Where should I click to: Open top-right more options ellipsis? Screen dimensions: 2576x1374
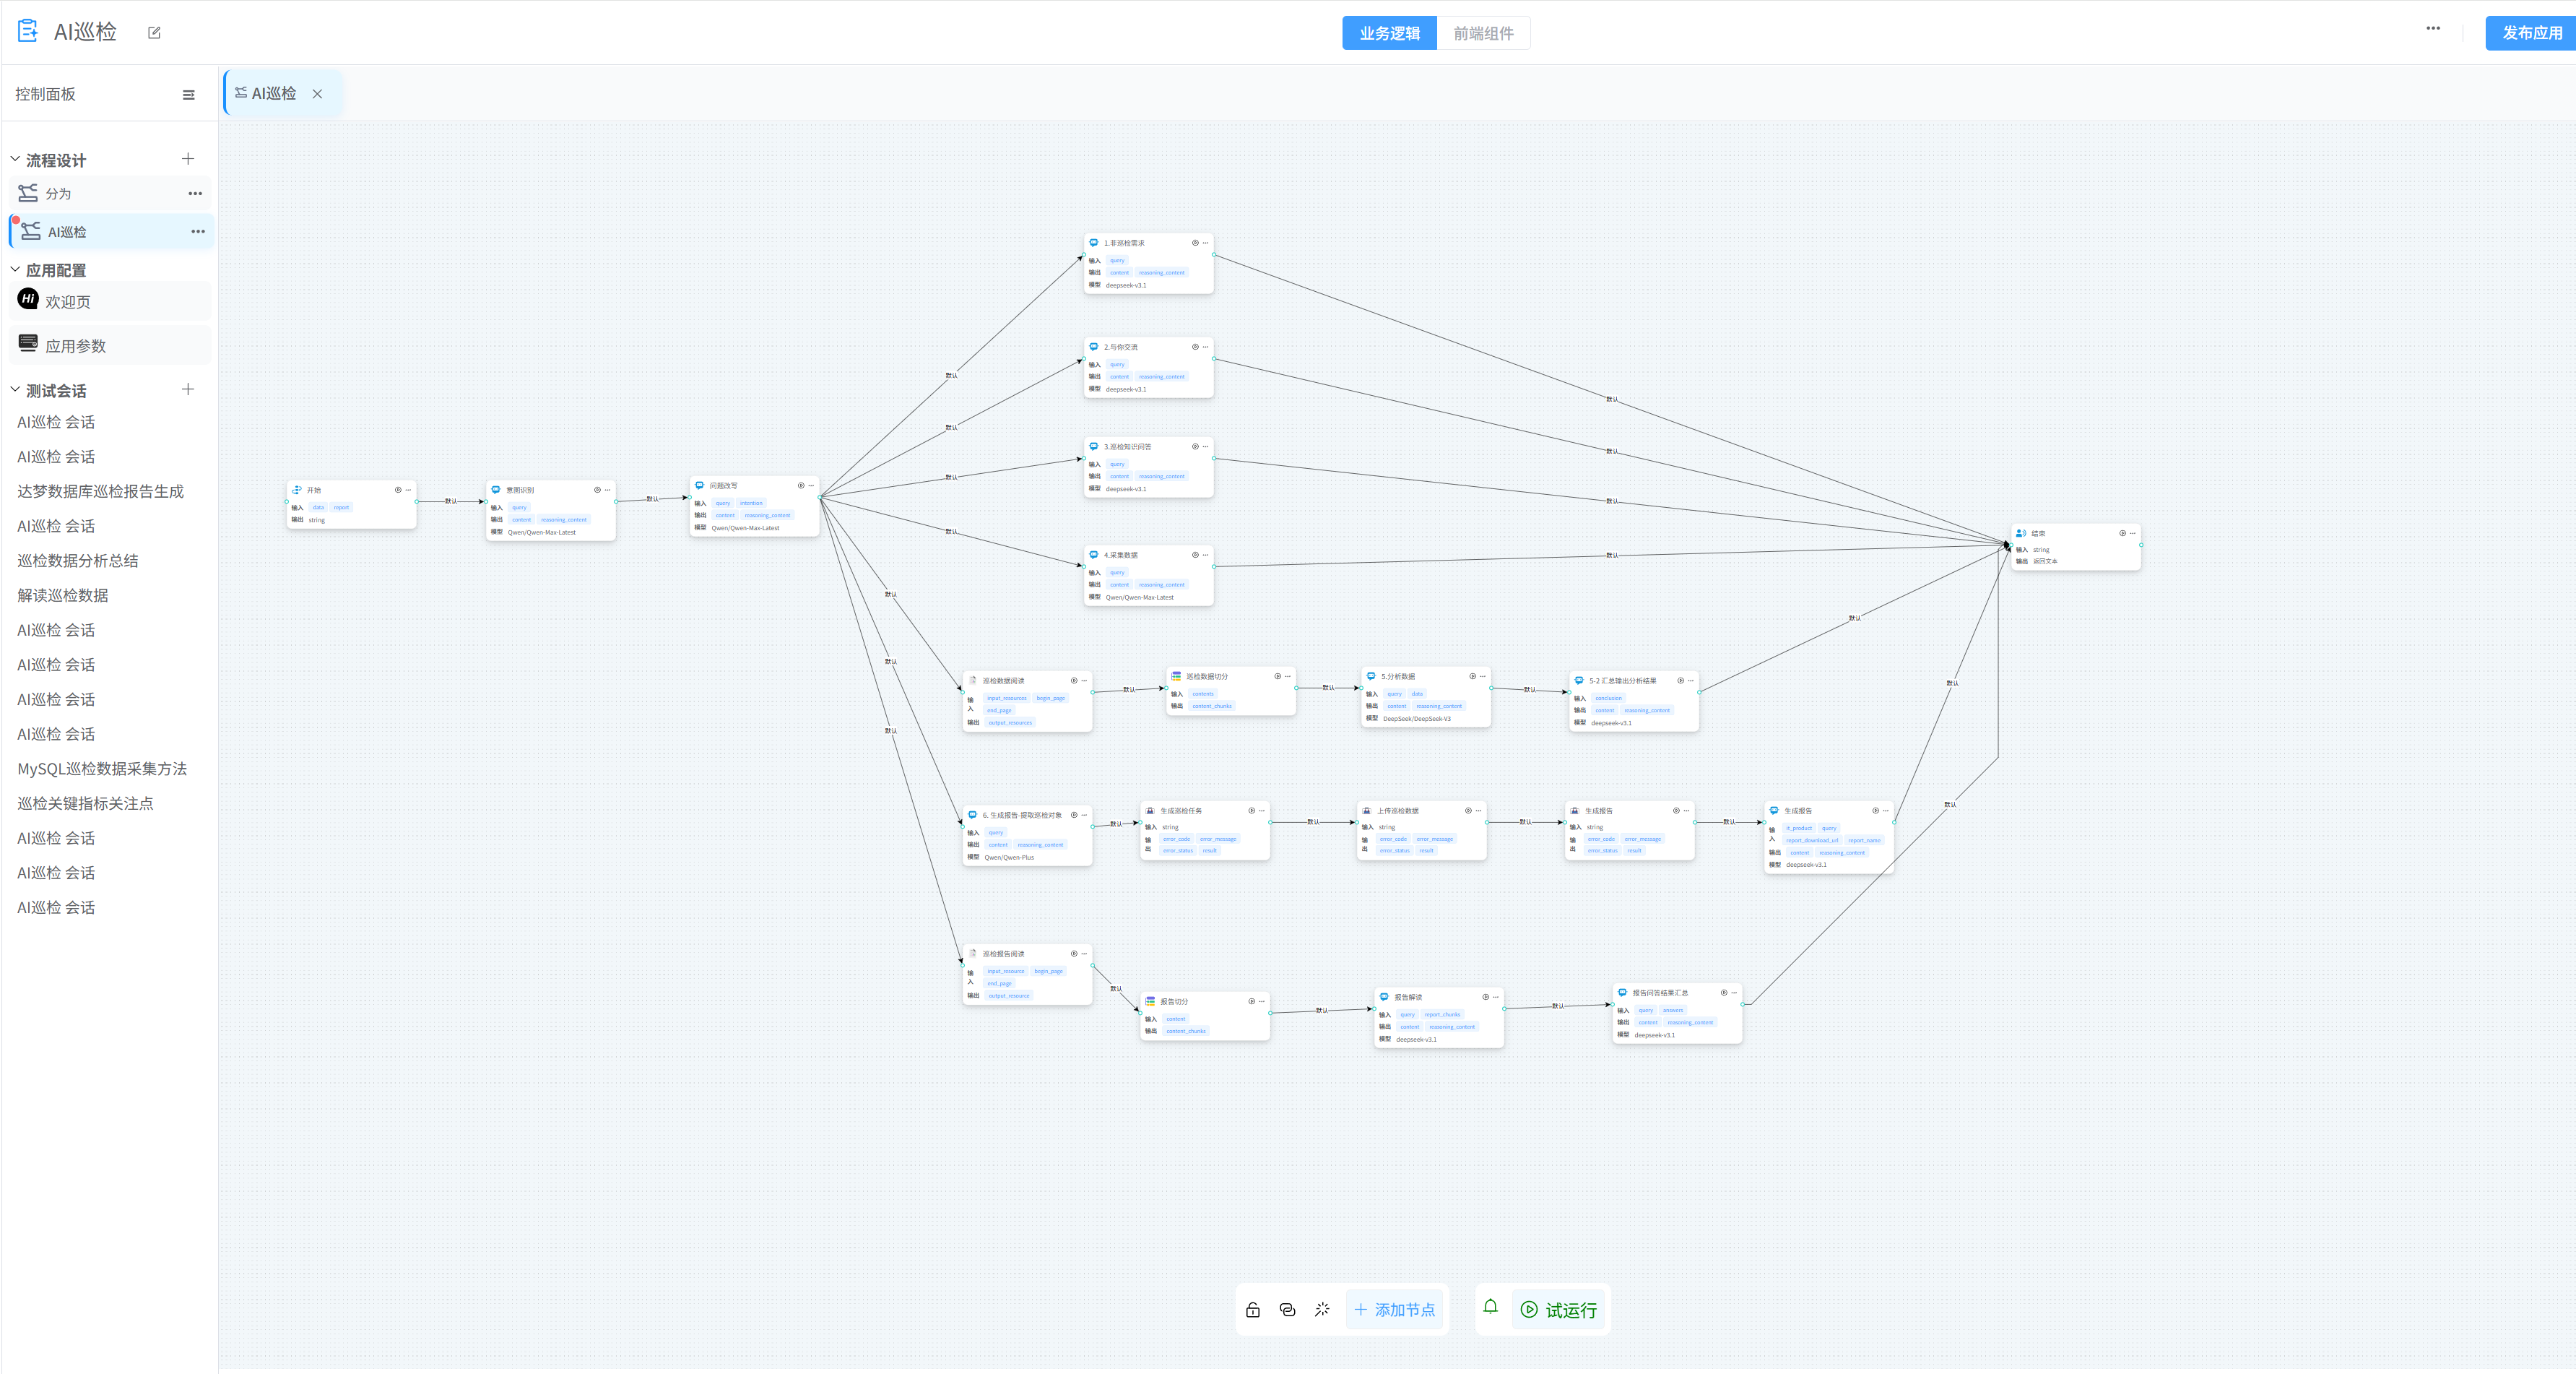pos(2432,28)
